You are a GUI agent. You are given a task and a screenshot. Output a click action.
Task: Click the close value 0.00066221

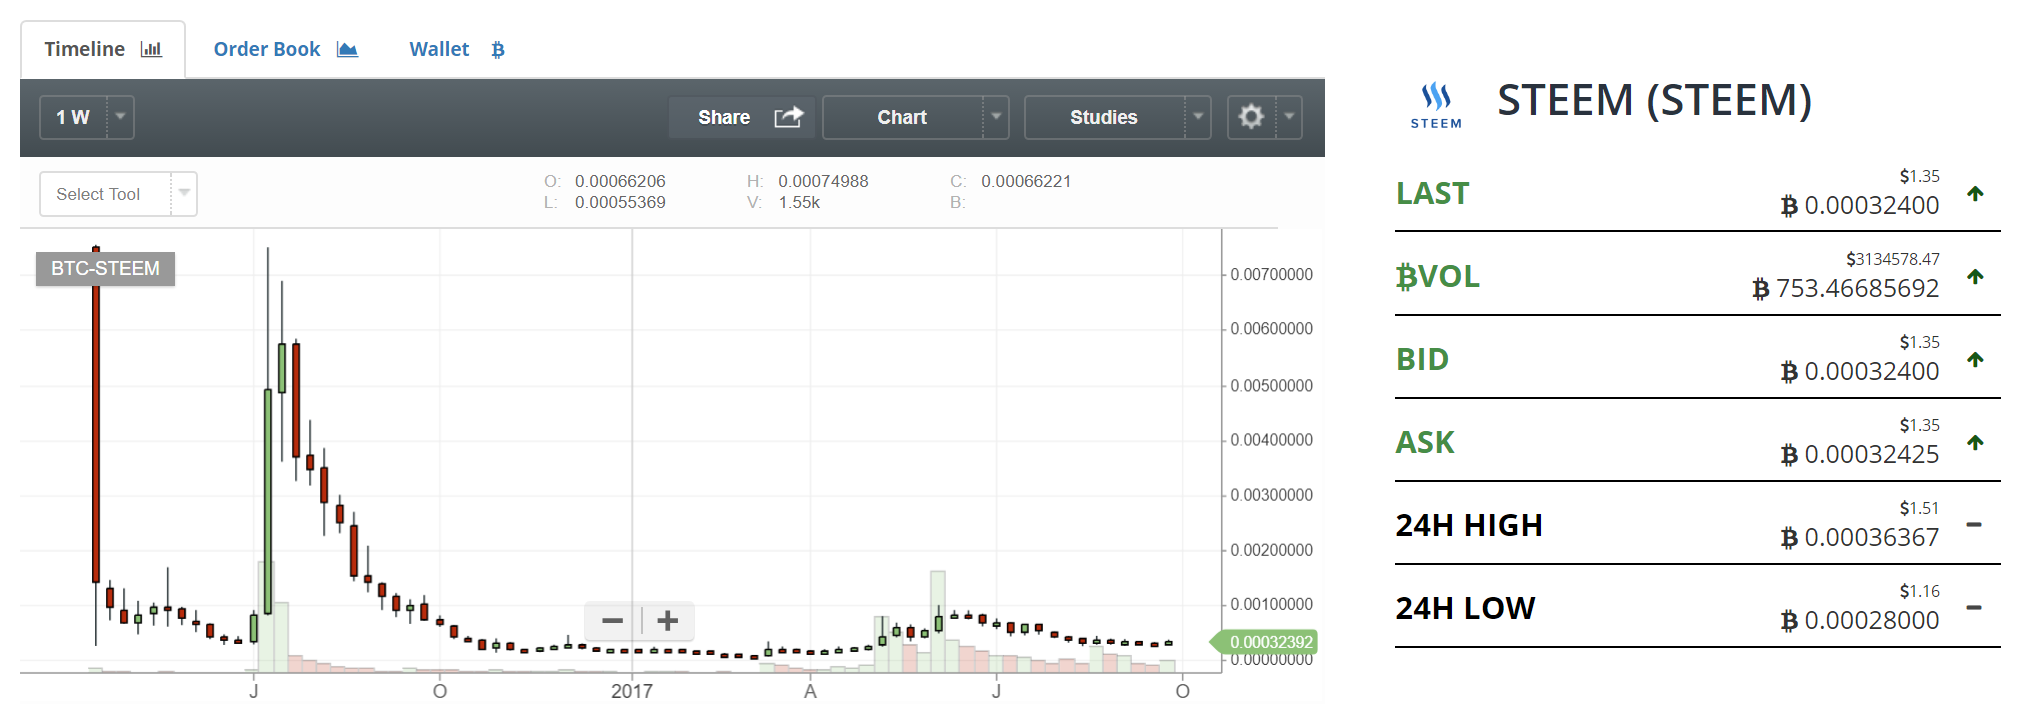1026,182
